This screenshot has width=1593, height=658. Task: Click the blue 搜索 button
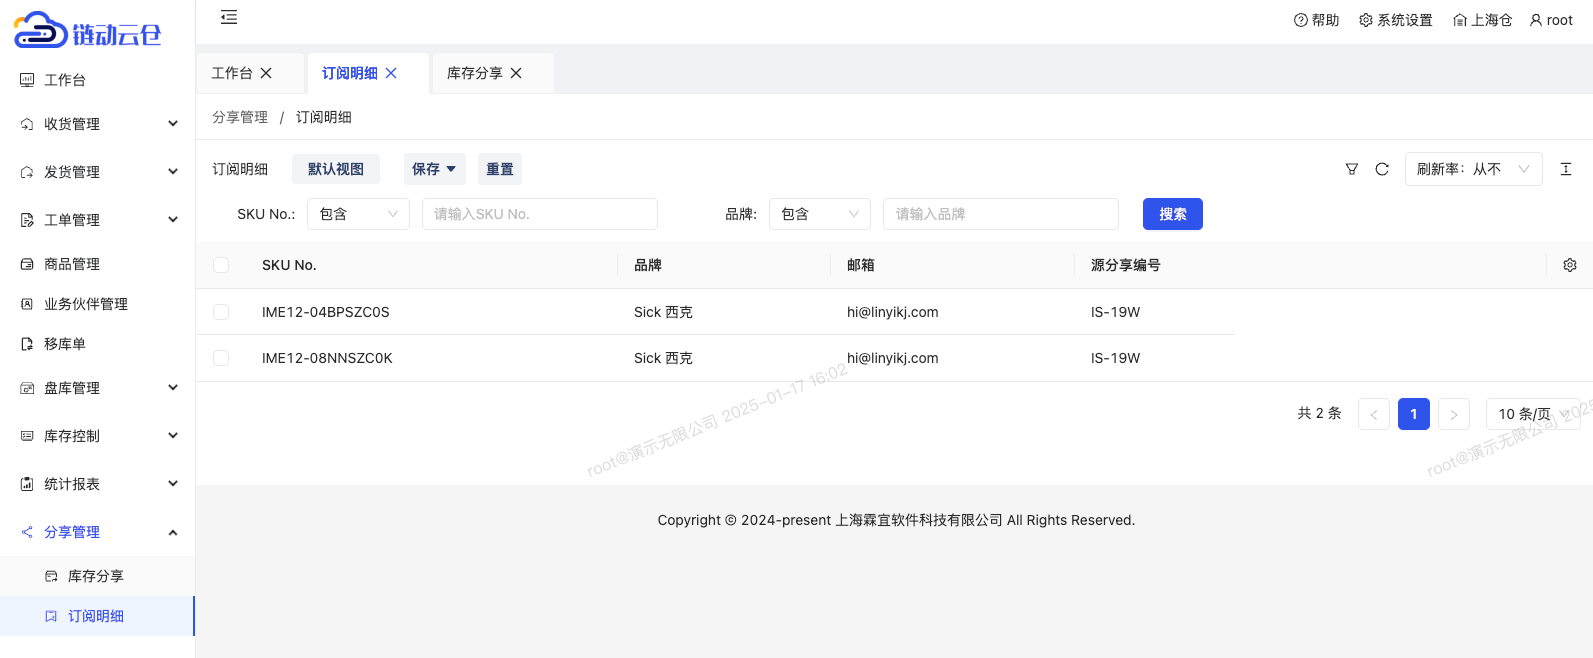(x=1172, y=214)
